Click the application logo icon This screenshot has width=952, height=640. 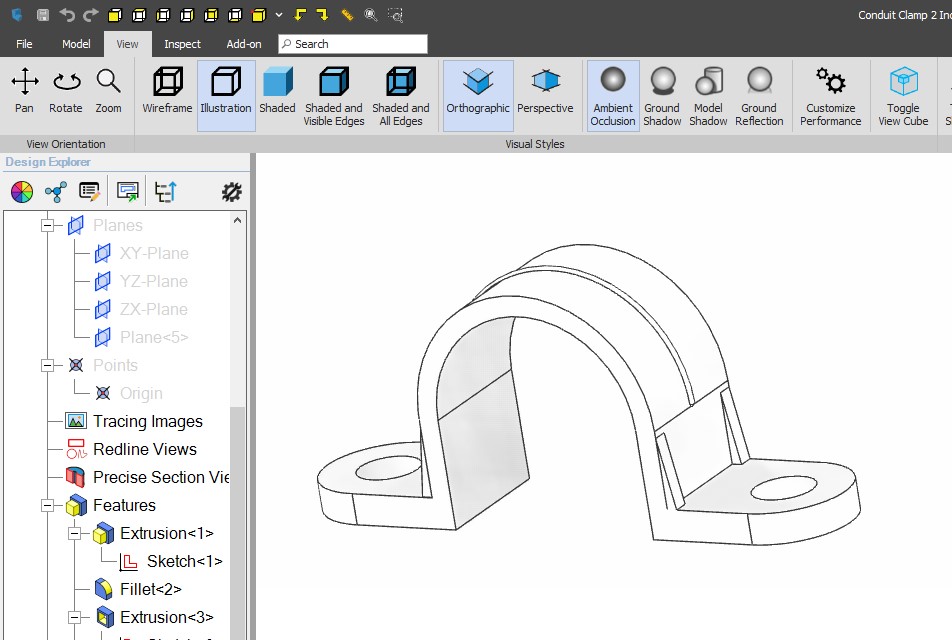coord(17,15)
